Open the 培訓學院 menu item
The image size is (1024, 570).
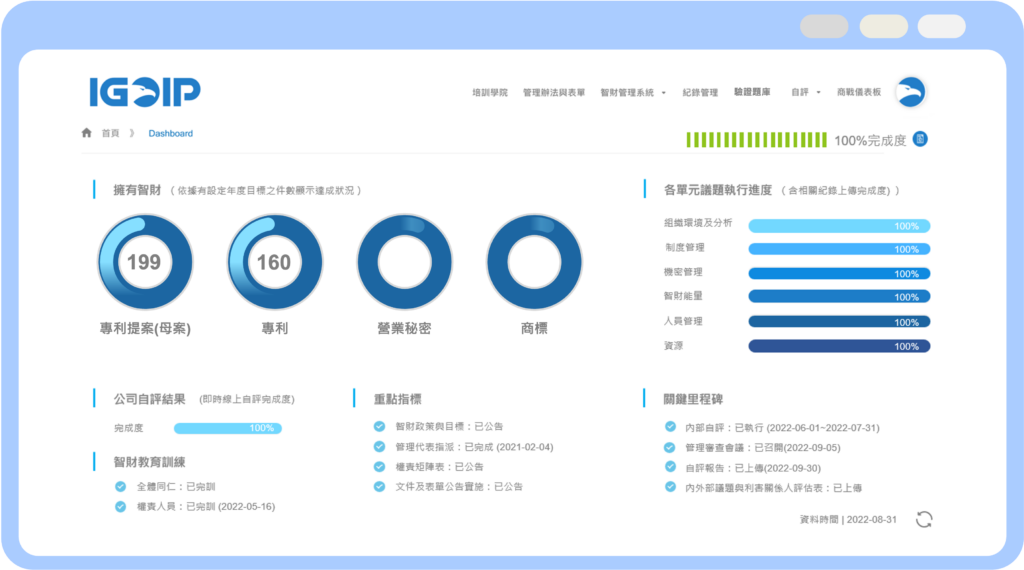tap(489, 92)
